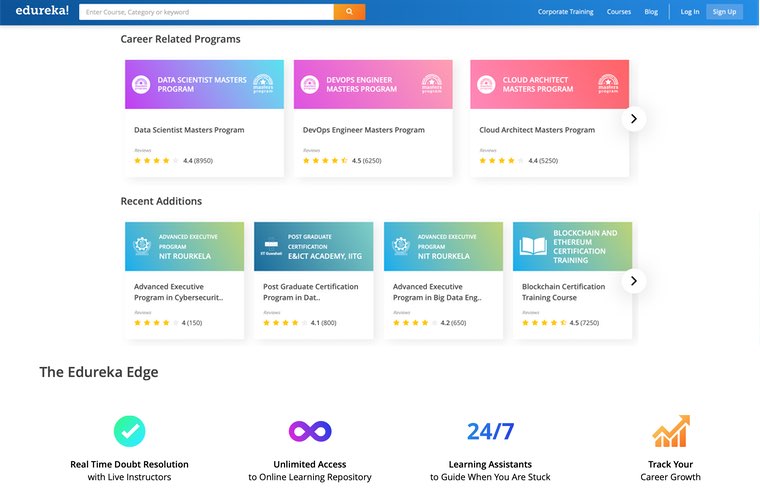The width and height of the screenshot is (760, 500).
Task: Open Corporate Training page
Action: (x=565, y=12)
